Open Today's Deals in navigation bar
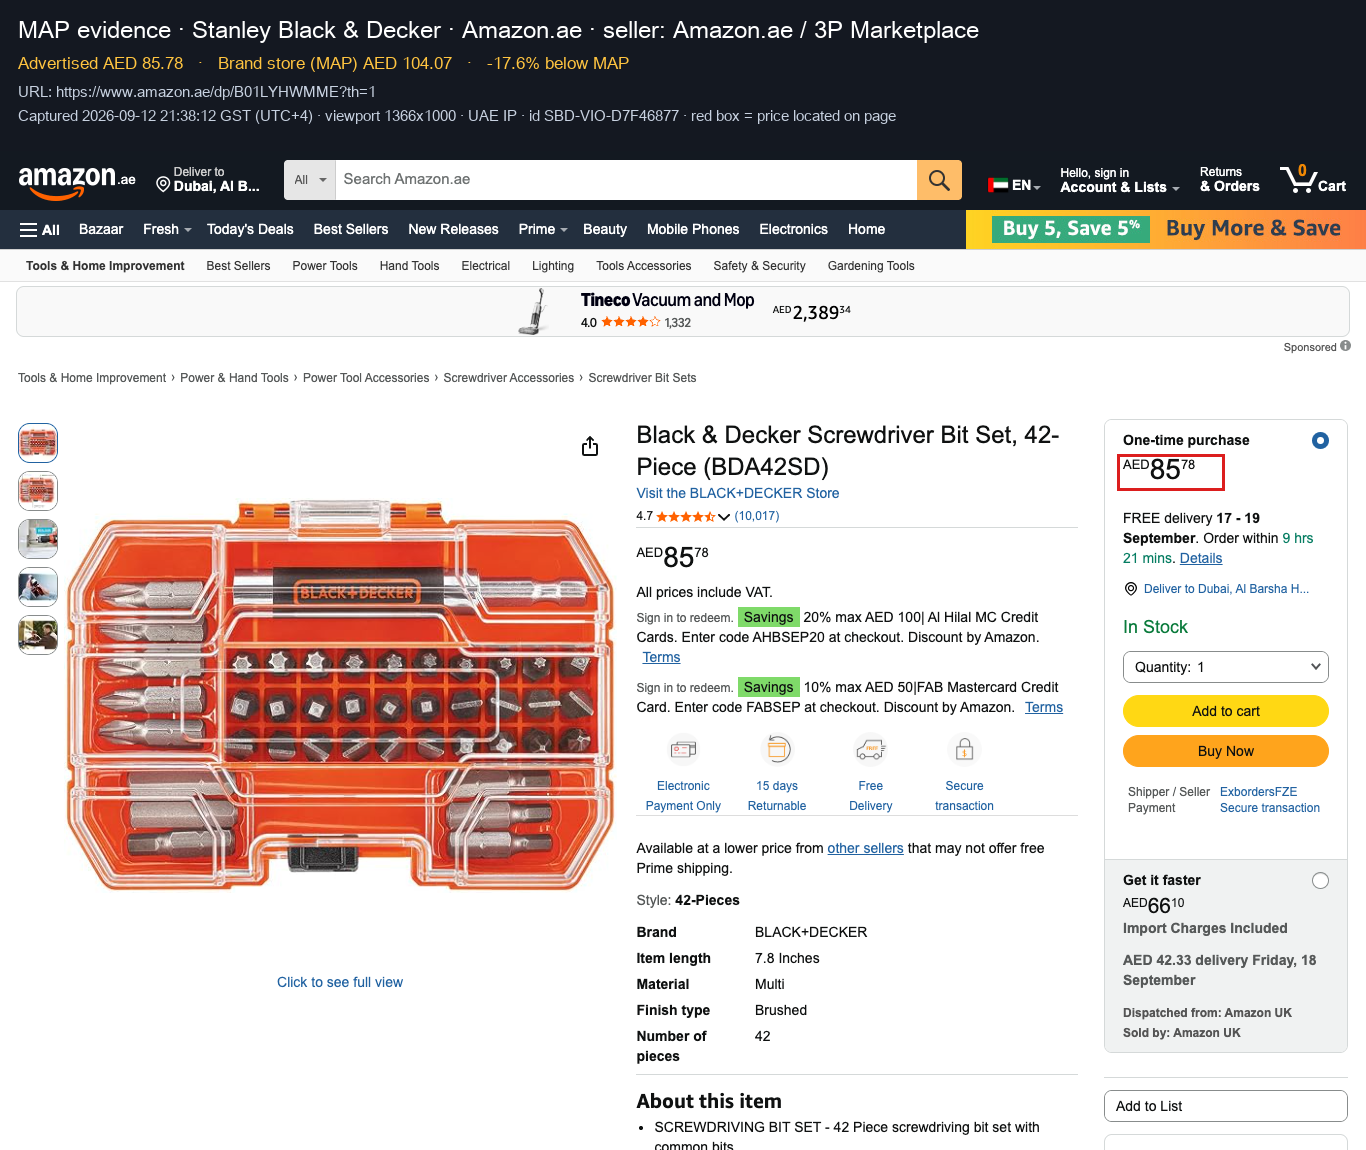This screenshot has width=1366, height=1150. [x=250, y=229]
